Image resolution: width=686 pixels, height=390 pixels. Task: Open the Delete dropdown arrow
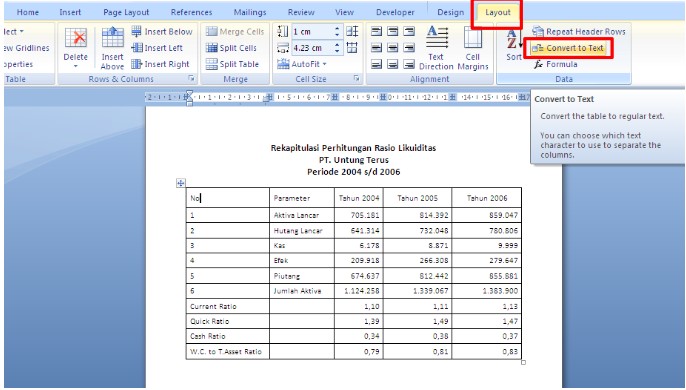[x=75, y=66]
